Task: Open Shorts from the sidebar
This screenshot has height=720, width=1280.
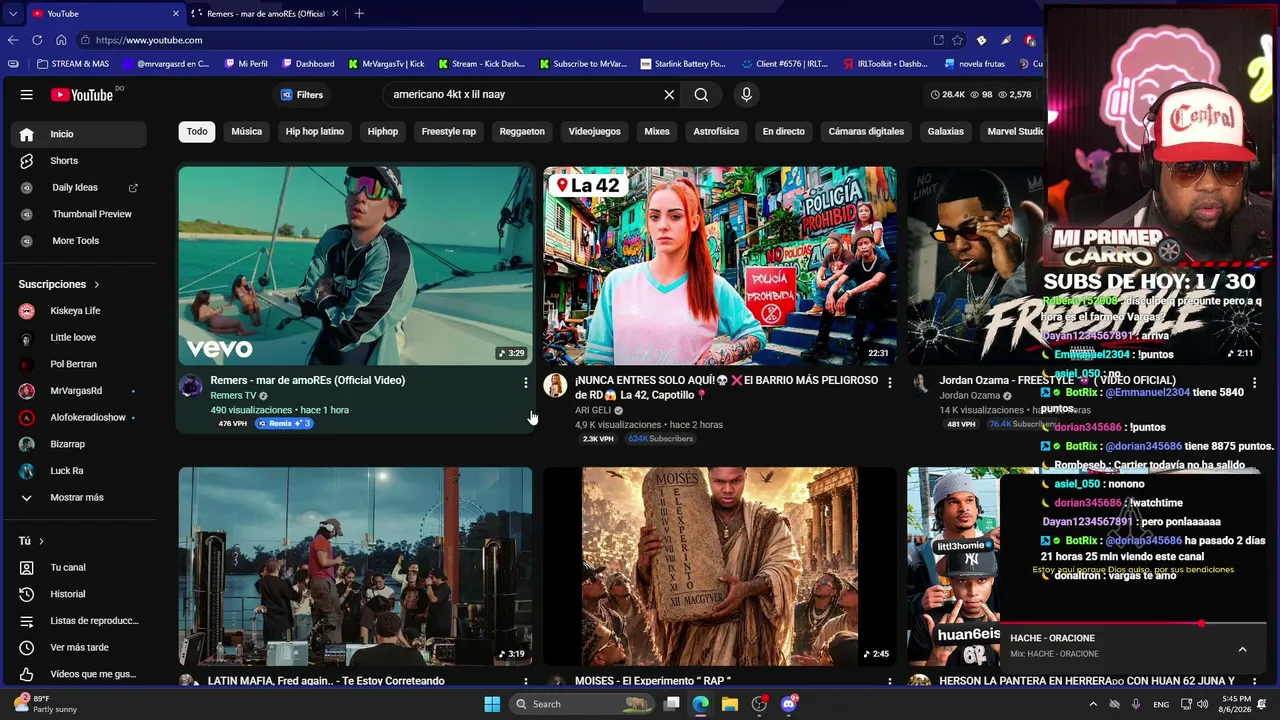Action: 78,161
